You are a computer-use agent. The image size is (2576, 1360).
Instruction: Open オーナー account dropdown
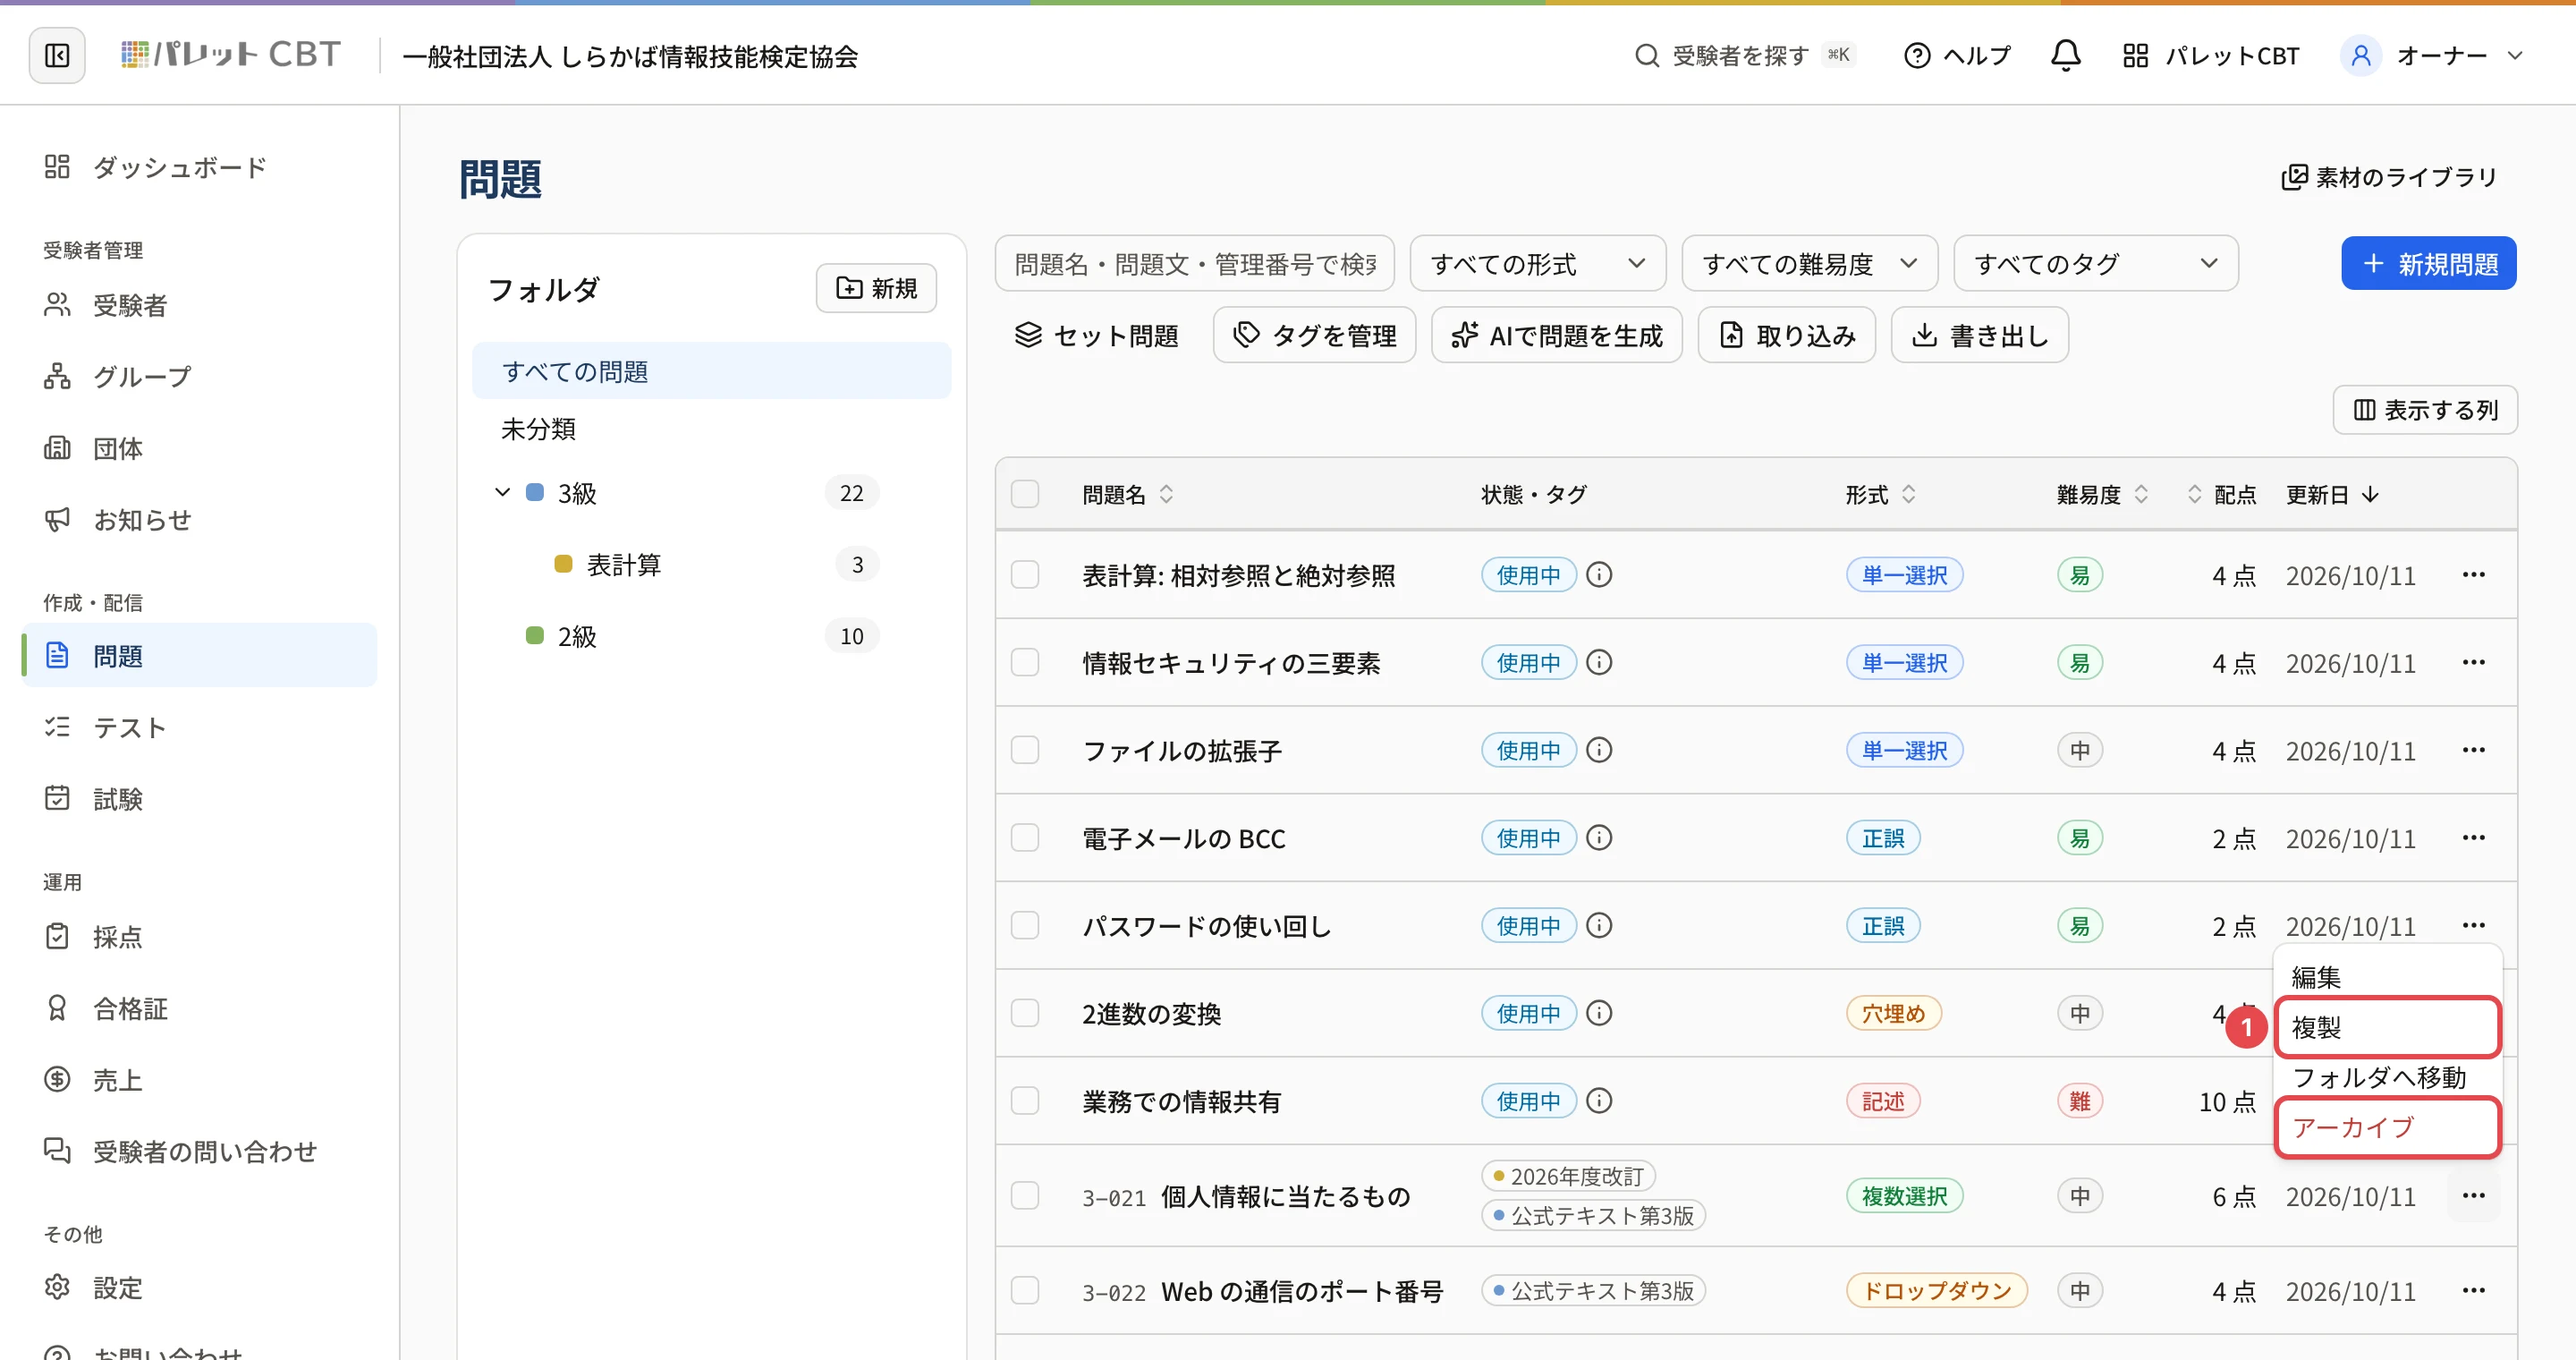pos(2432,55)
